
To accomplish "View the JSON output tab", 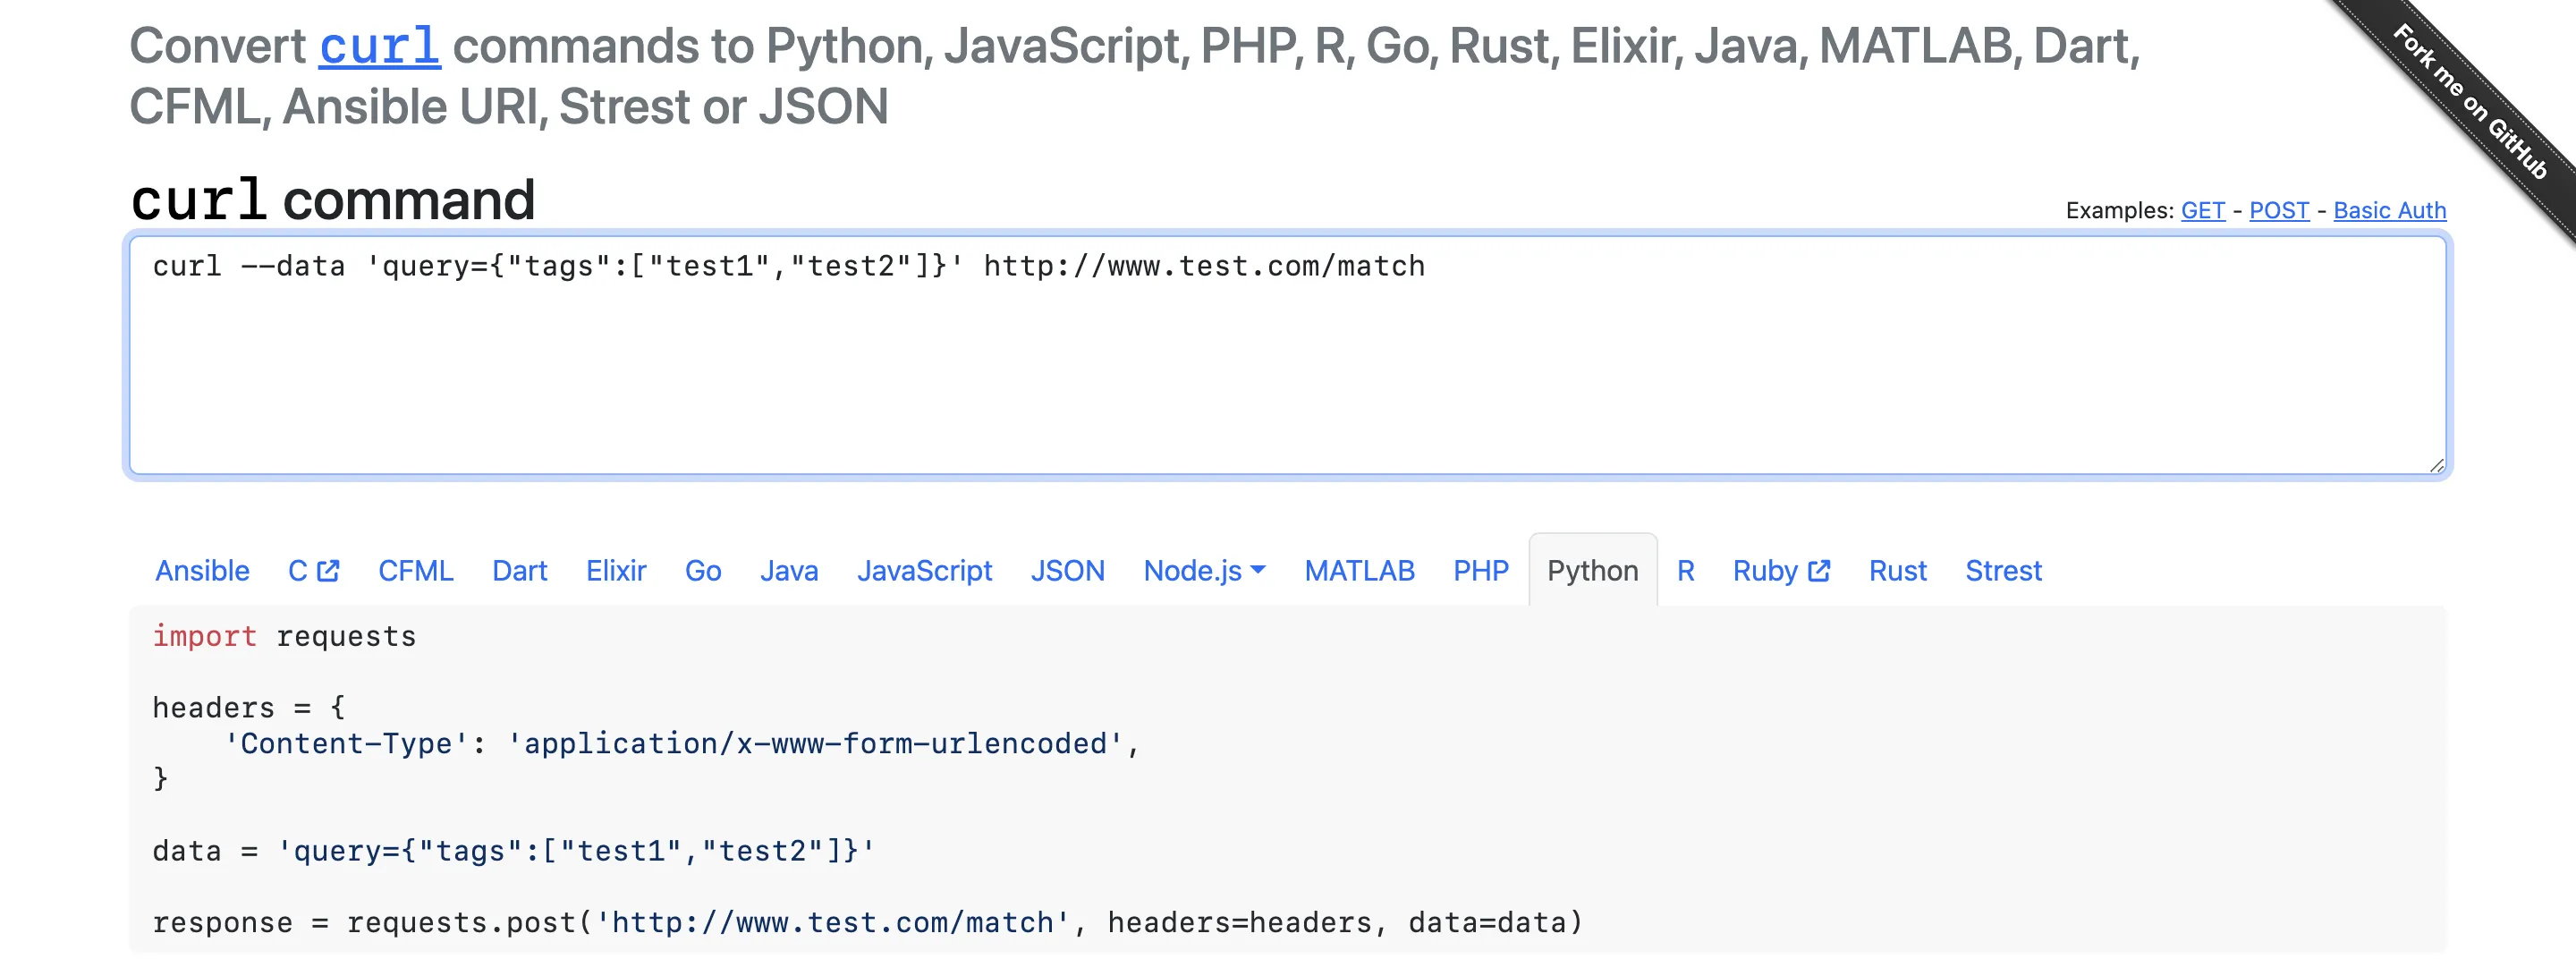I will [x=1067, y=570].
